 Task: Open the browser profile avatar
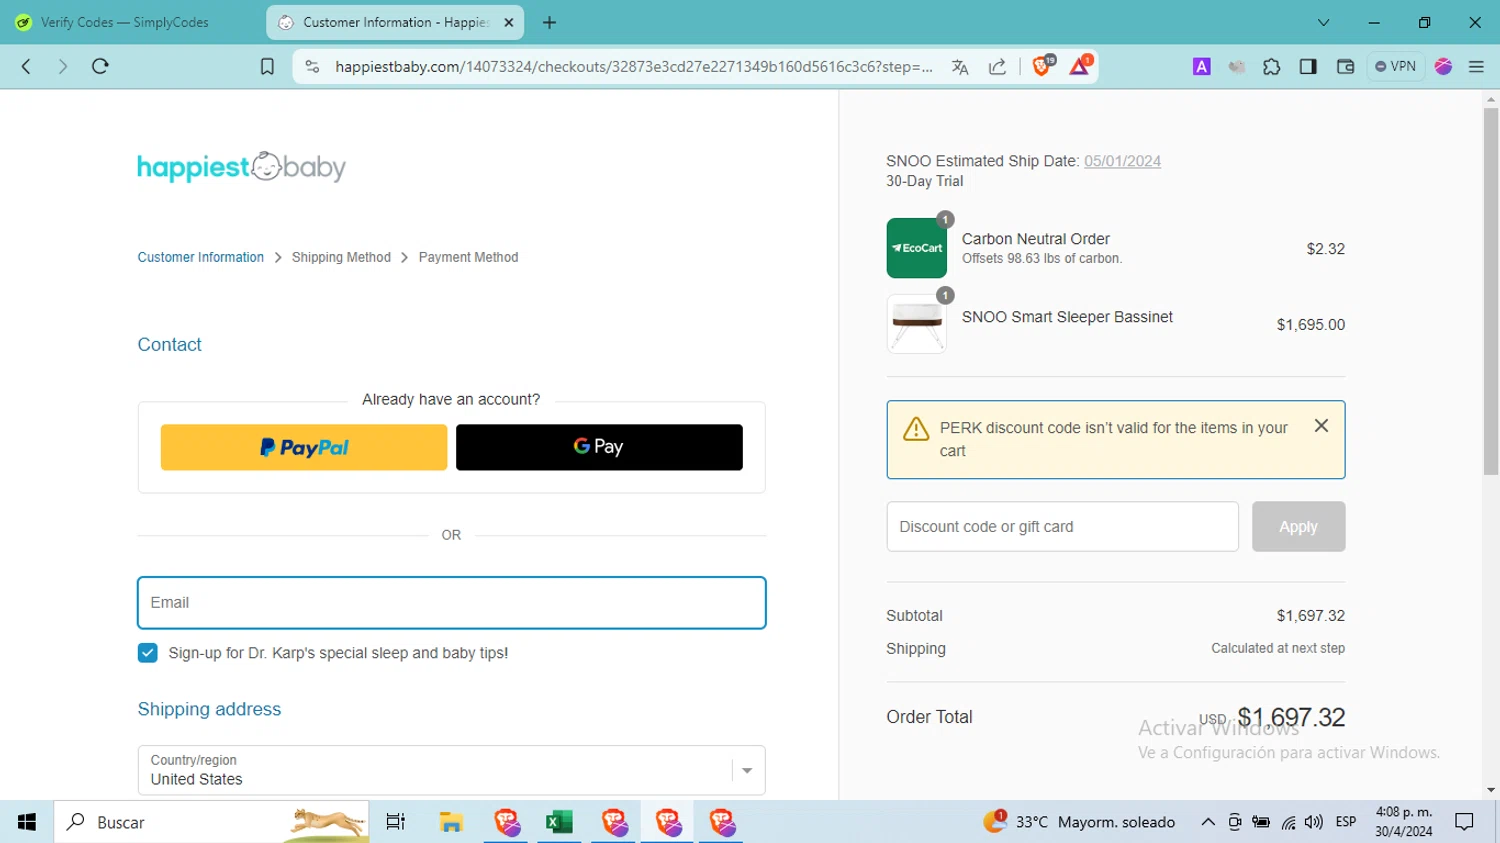[x=1443, y=67]
